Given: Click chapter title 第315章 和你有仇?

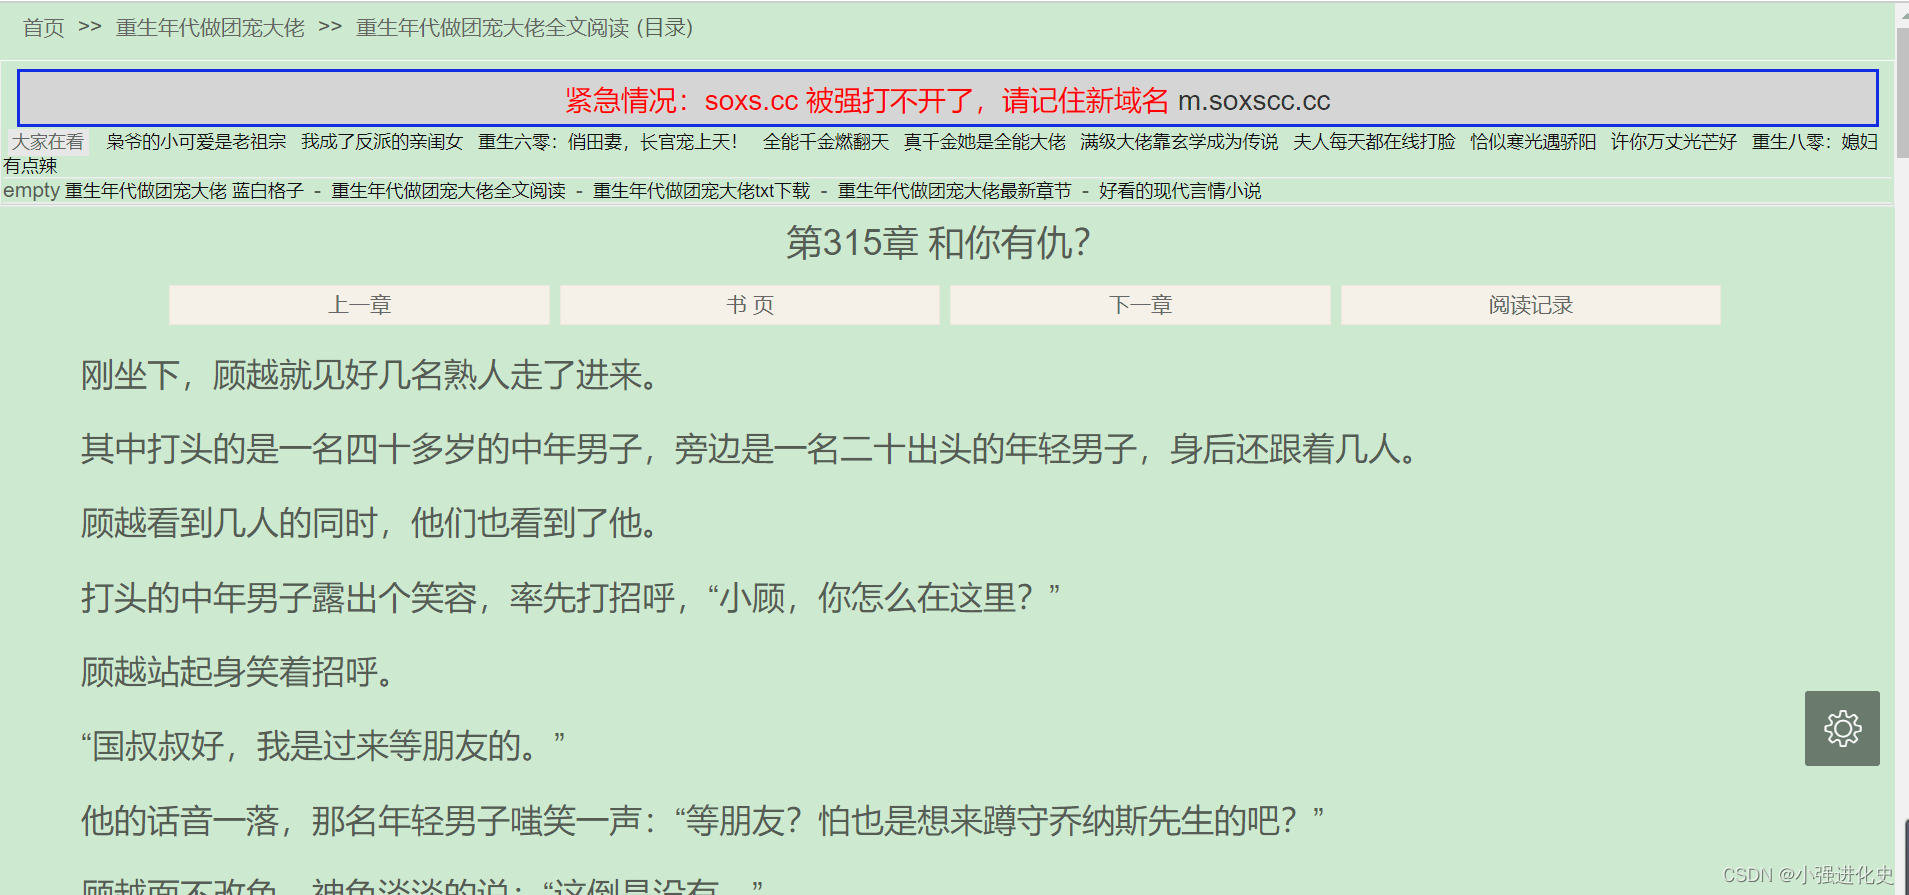Looking at the screenshot, I should pyautogui.click(x=938, y=243).
